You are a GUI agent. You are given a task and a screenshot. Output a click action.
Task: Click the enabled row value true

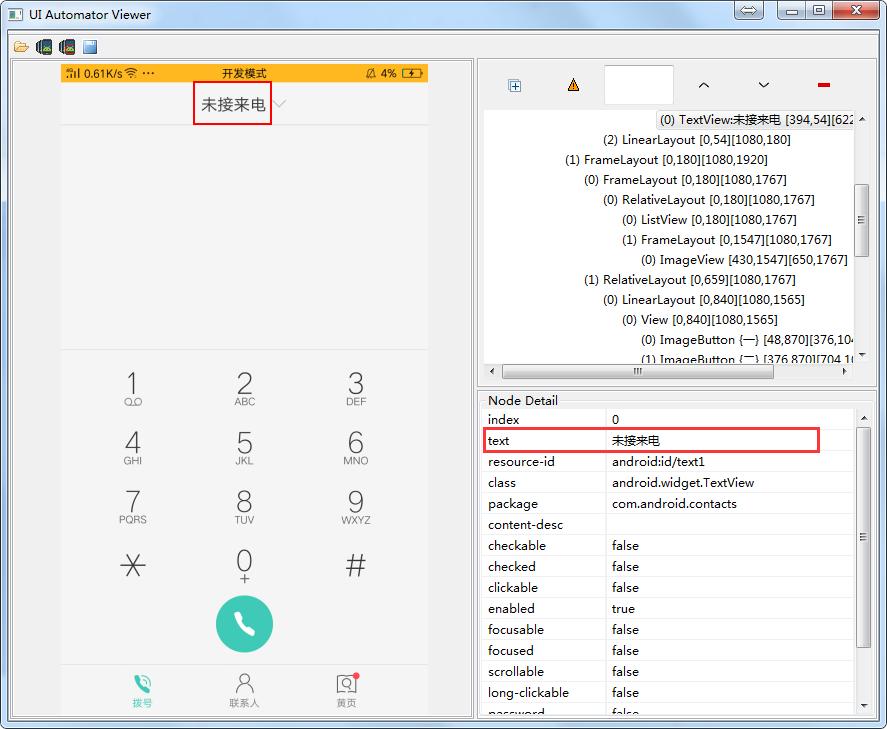point(623,609)
